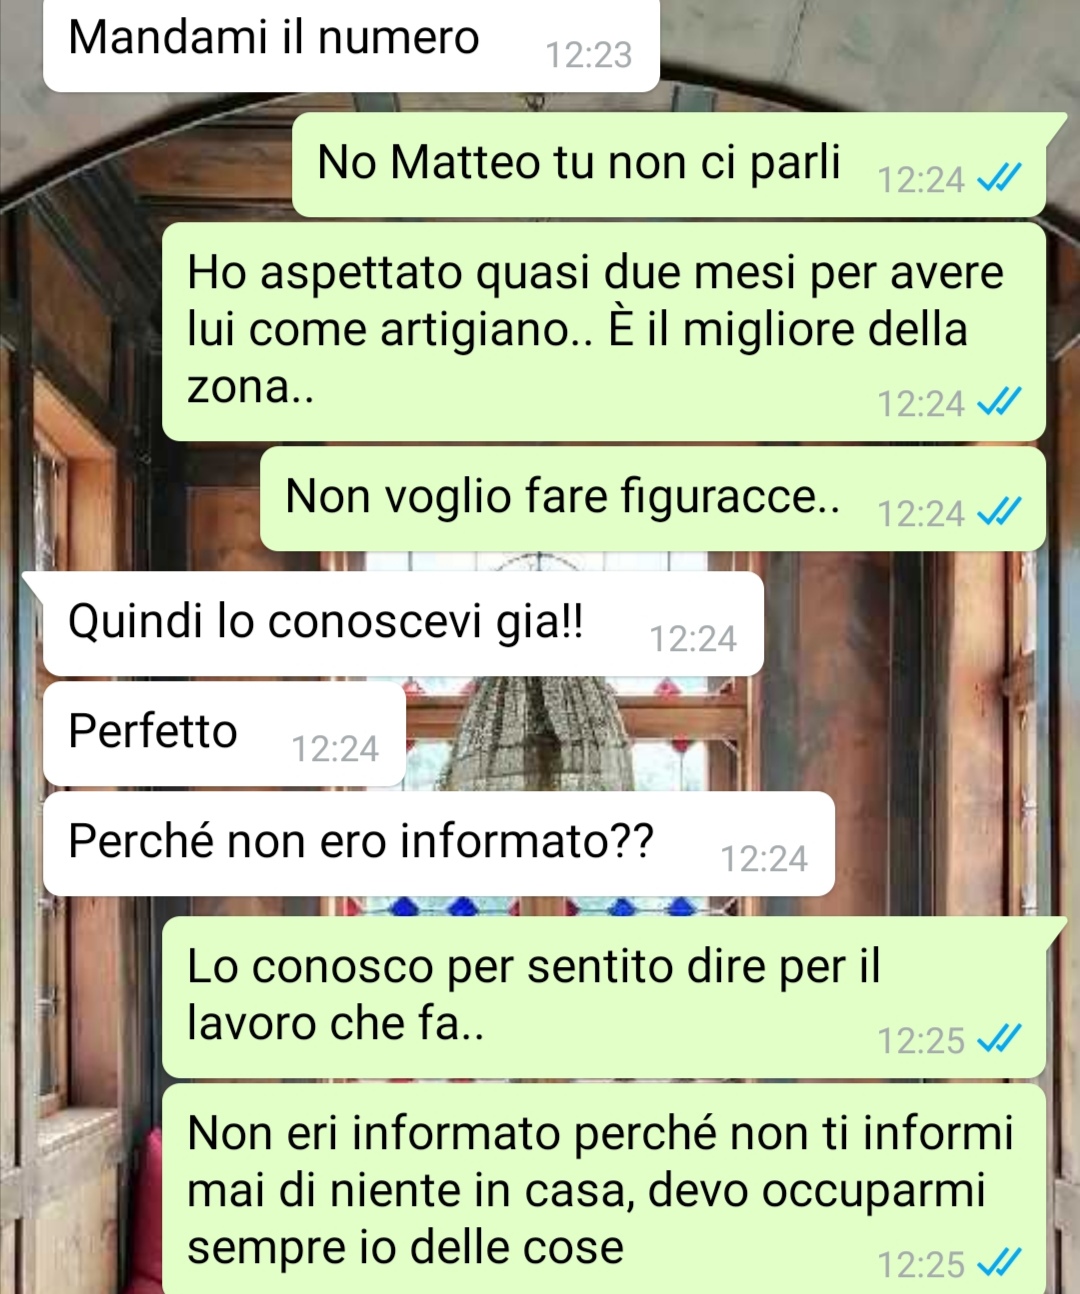This screenshot has height=1294, width=1080.
Task: Tap the "Ho aspettato quasi due mesi" message bubble
Action: click(604, 332)
